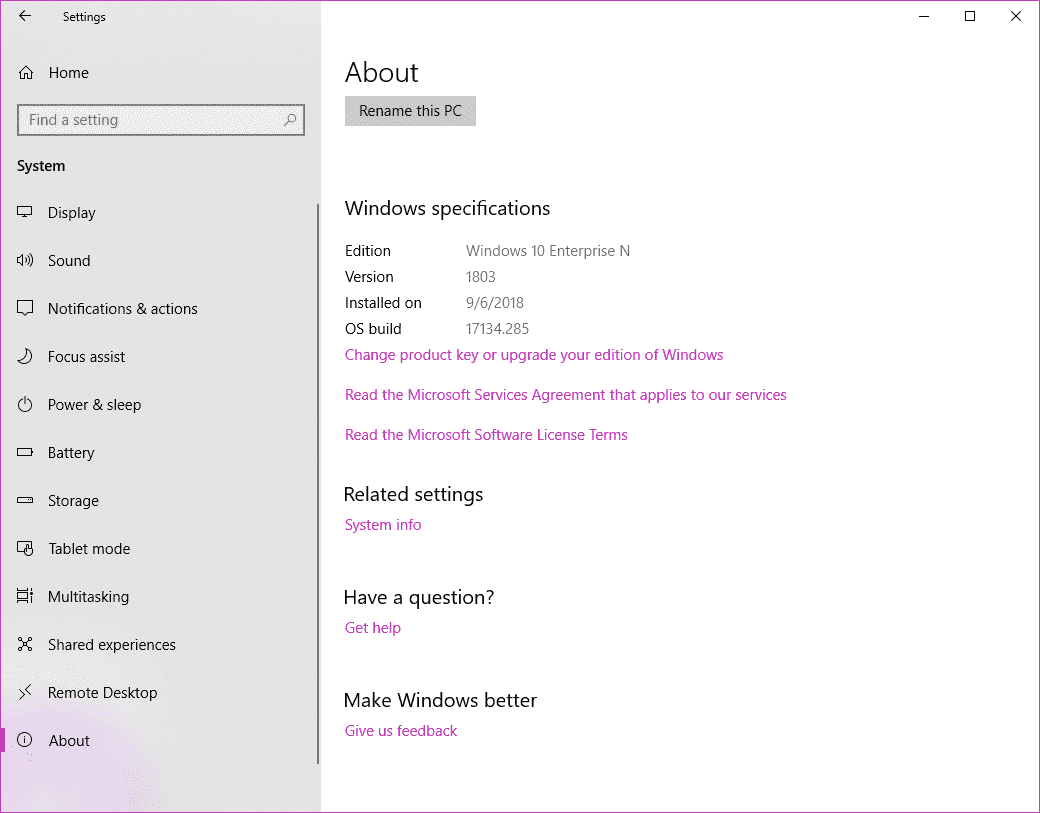This screenshot has height=813, width=1040.
Task: Select Focus assist in sidebar
Action: (86, 357)
